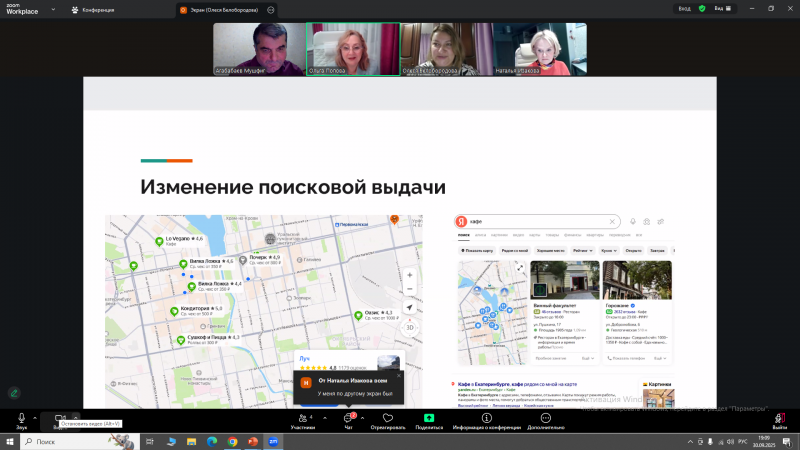Open Информация о конференции

coord(485,420)
